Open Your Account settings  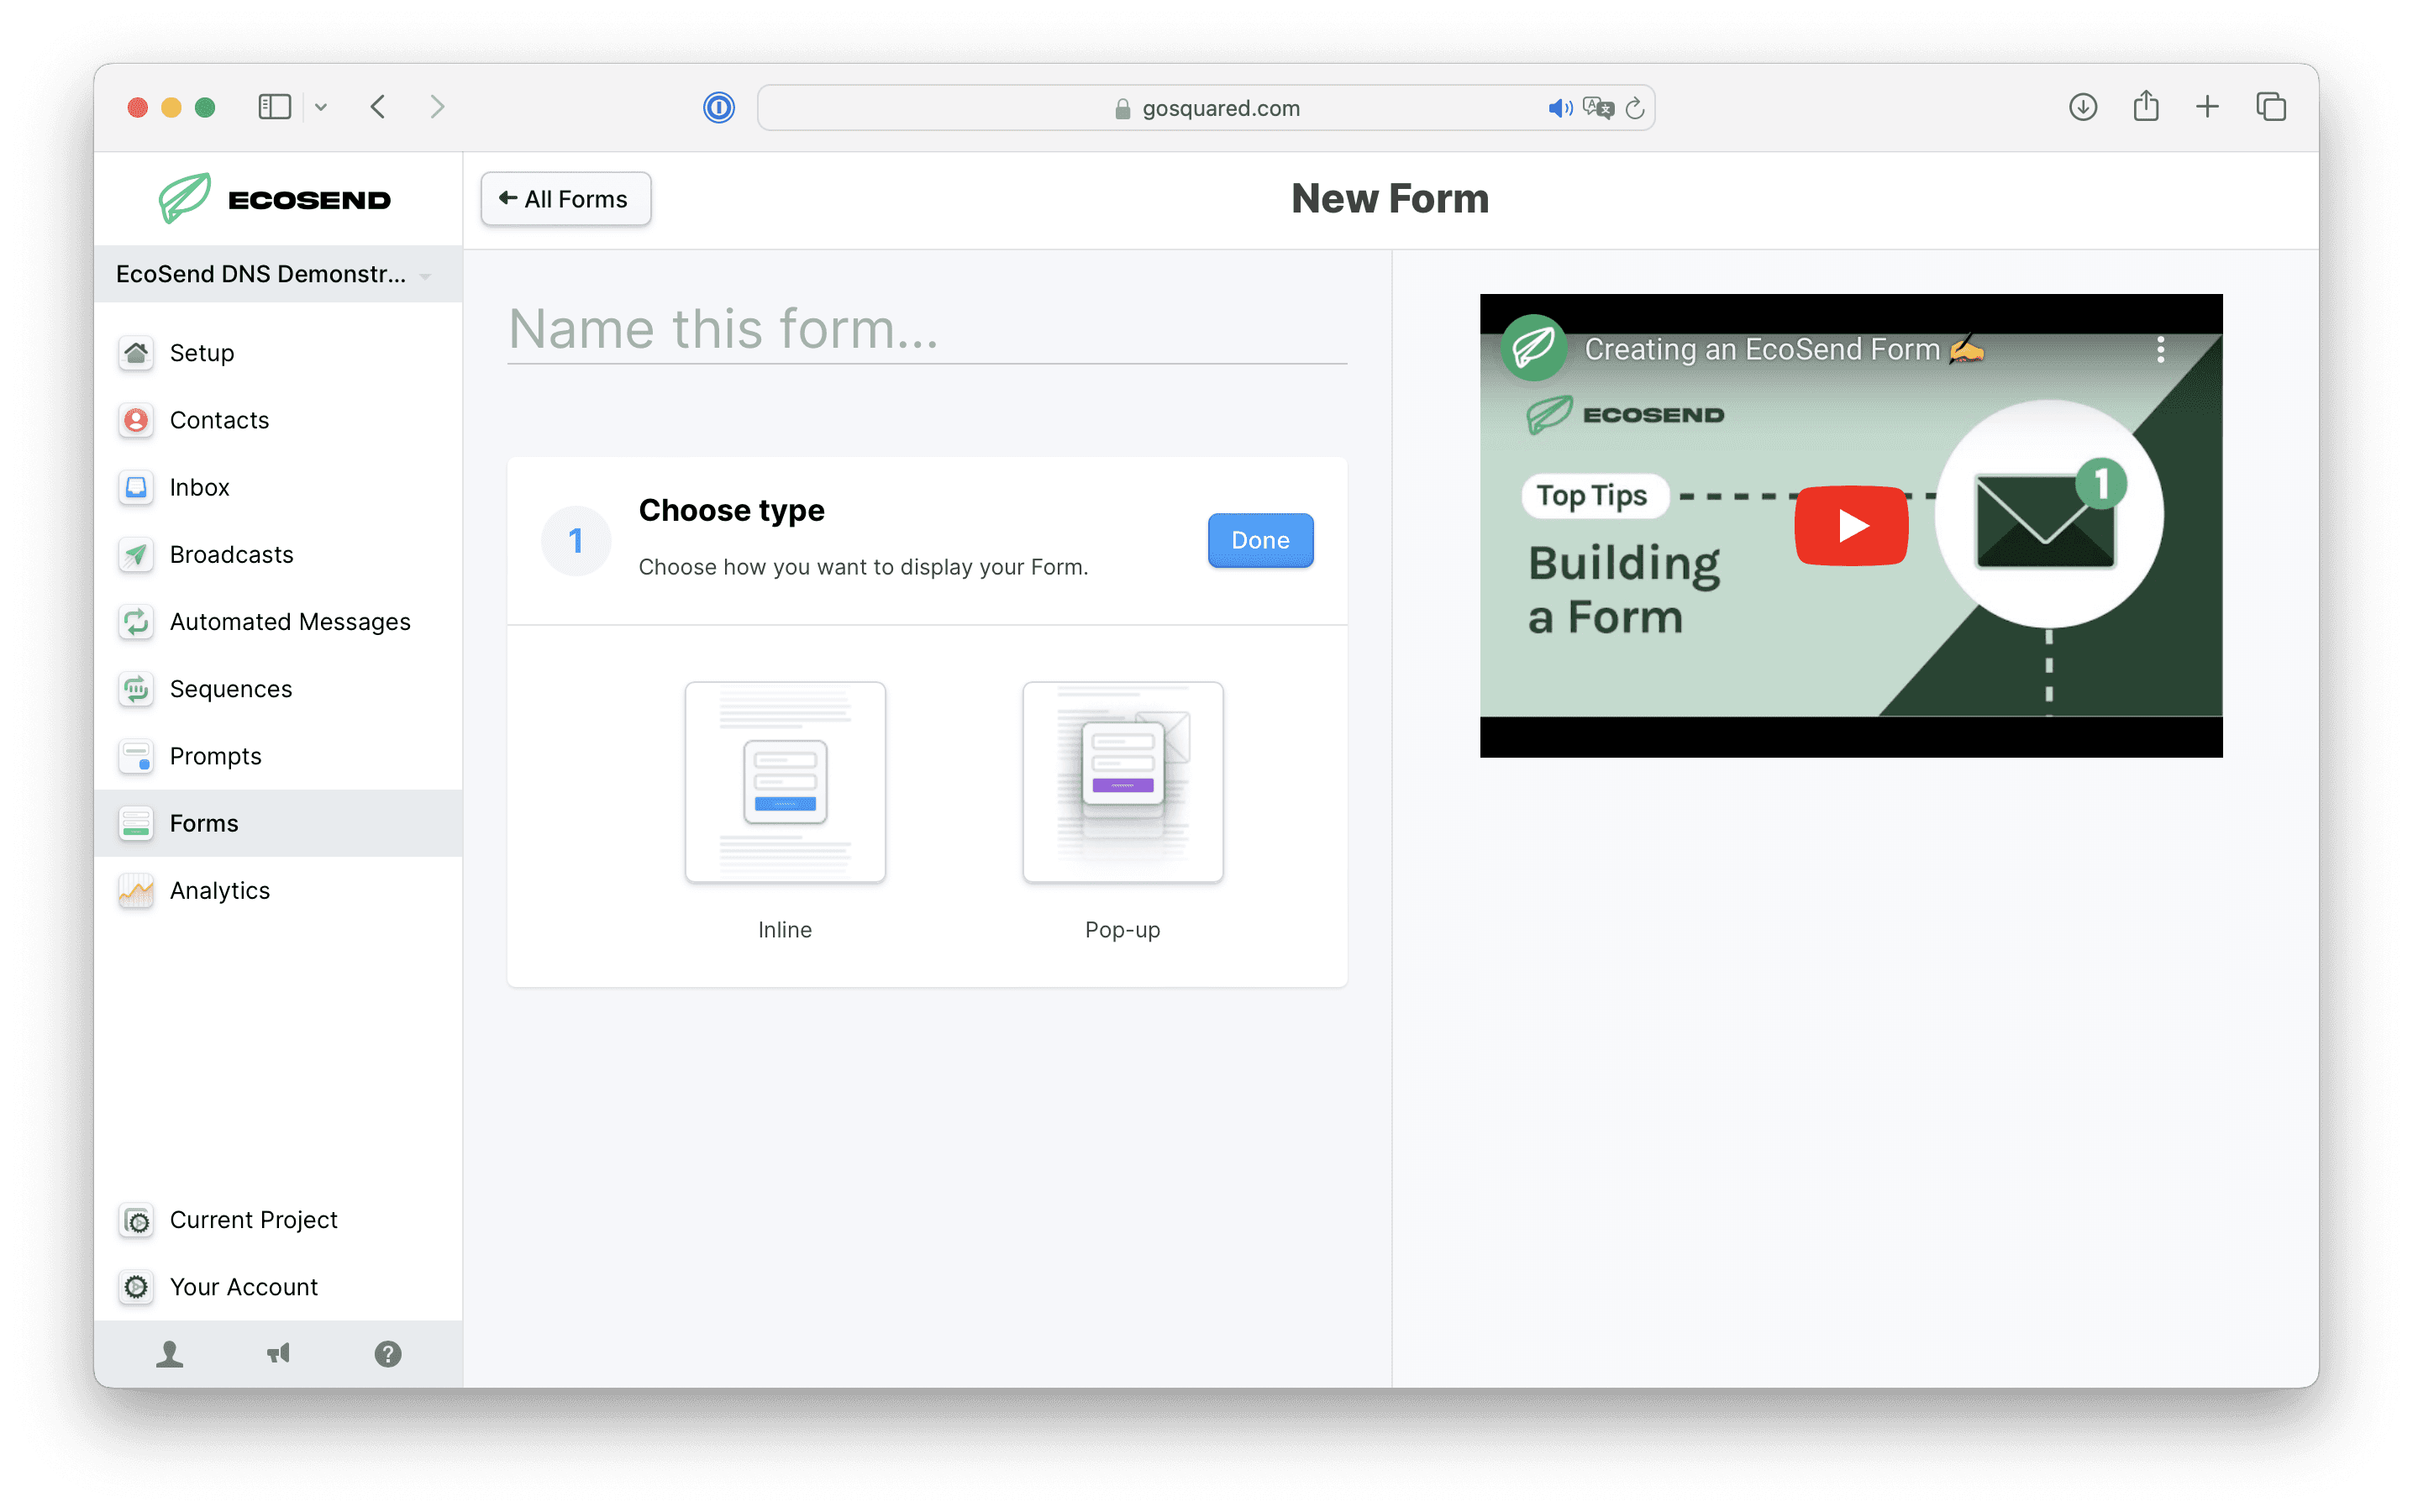click(278, 1287)
